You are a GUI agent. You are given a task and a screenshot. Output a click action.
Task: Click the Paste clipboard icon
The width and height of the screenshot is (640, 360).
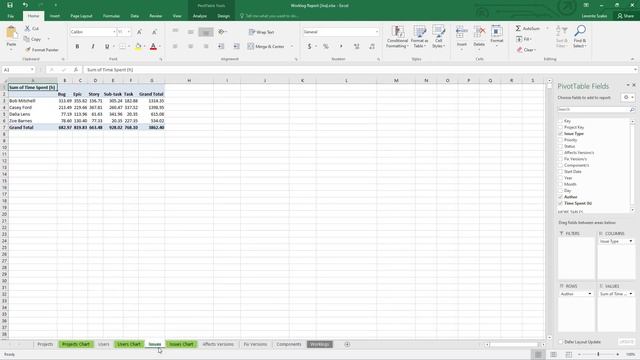pyautogui.click(x=11, y=33)
